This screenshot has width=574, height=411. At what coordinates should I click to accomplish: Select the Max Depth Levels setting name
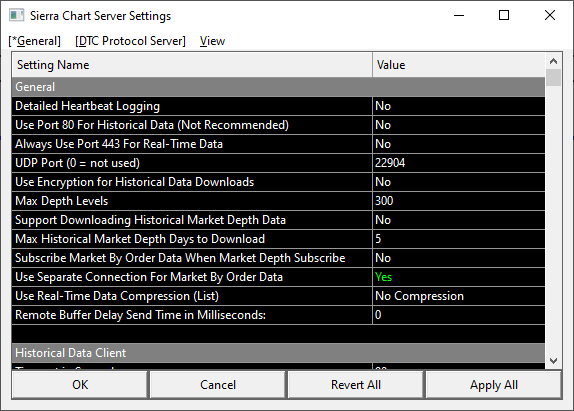[192, 201]
